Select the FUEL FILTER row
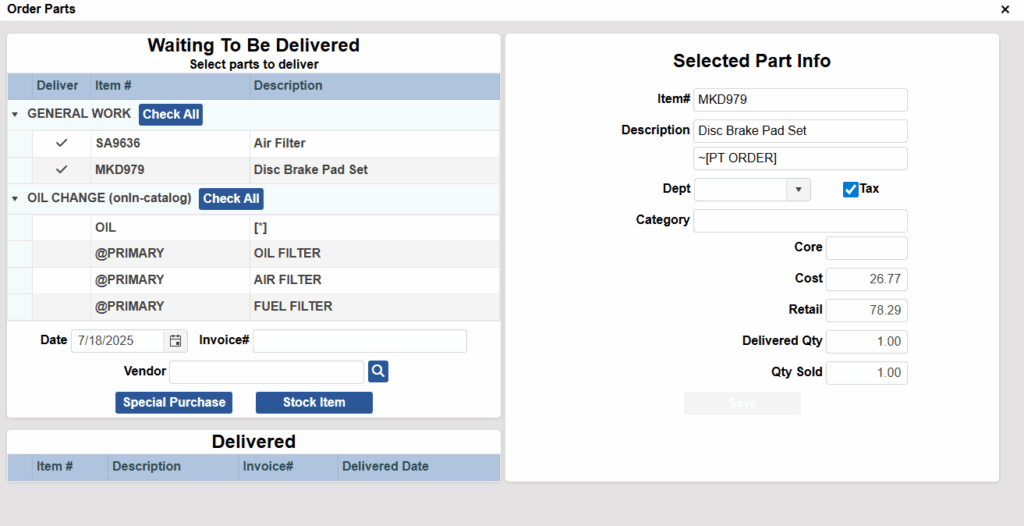 [253, 306]
